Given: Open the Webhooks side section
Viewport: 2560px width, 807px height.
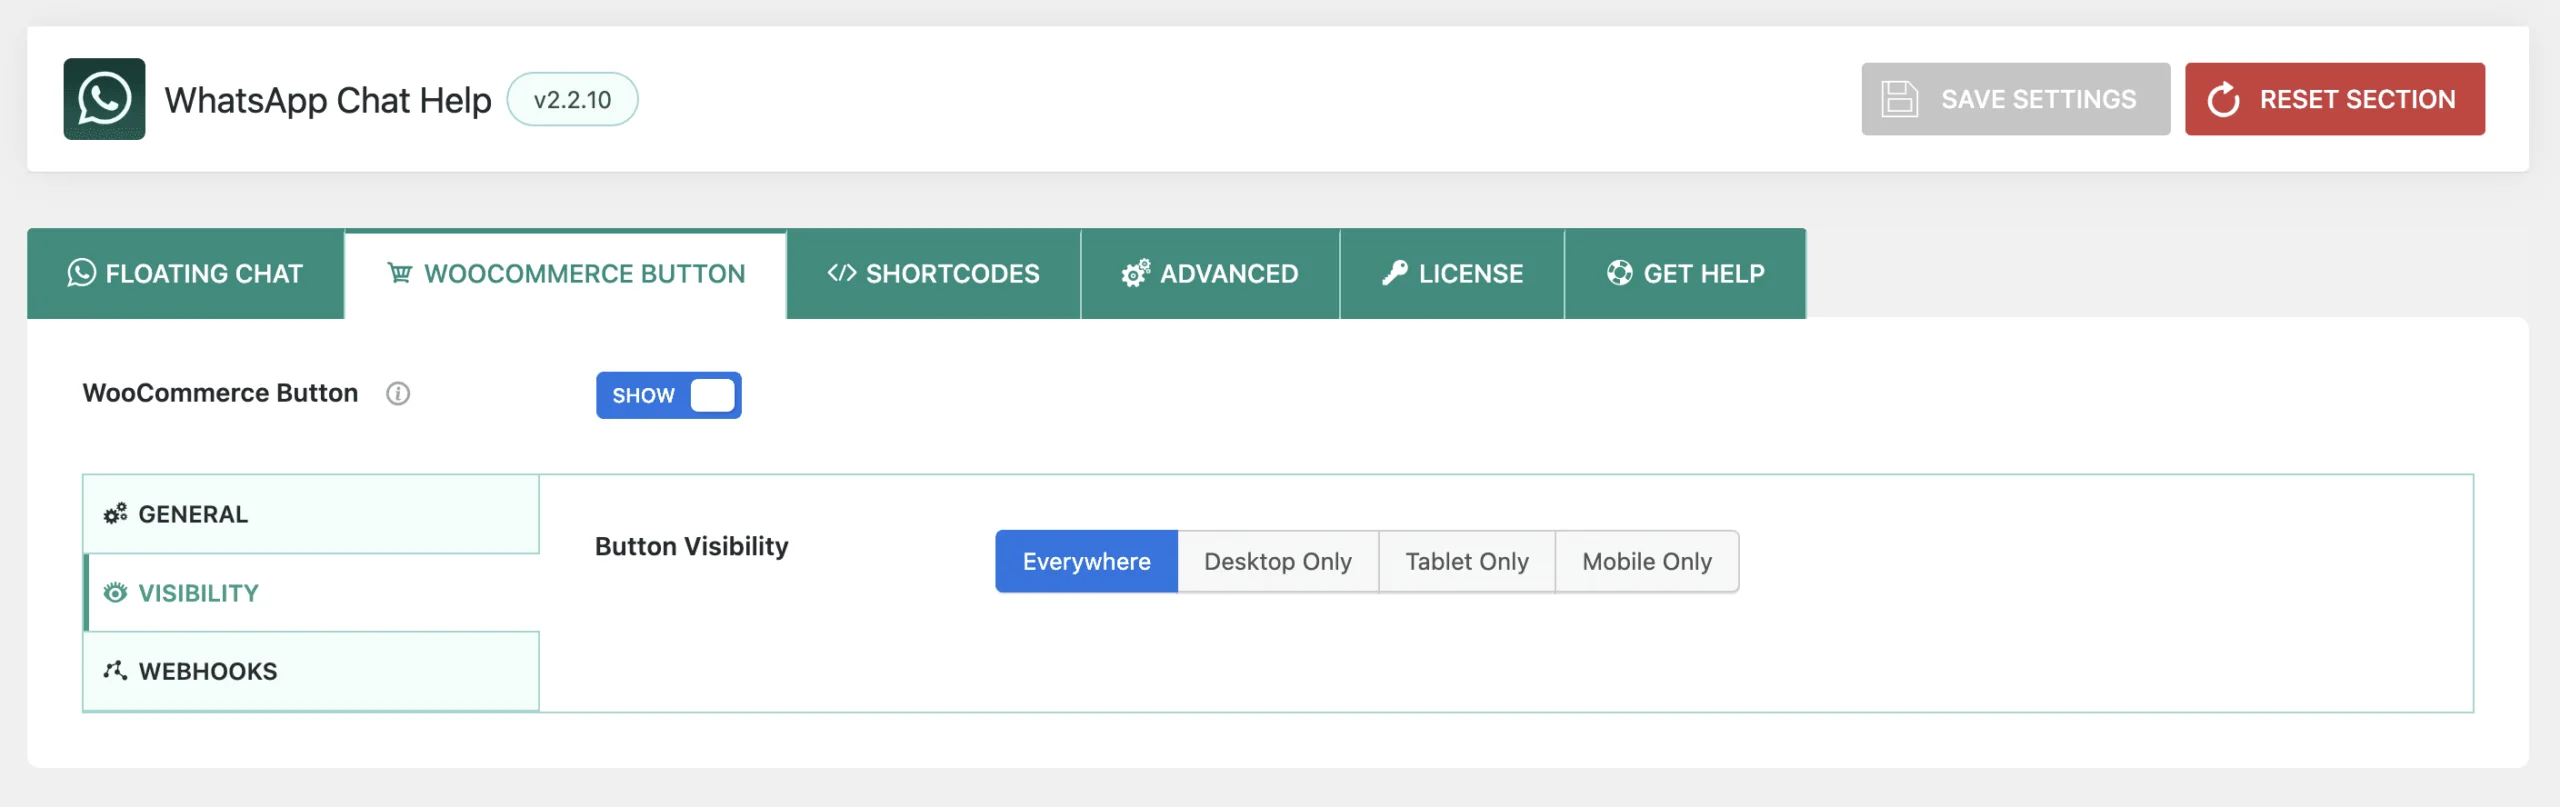Looking at the screenshot, I should point(311,671).
